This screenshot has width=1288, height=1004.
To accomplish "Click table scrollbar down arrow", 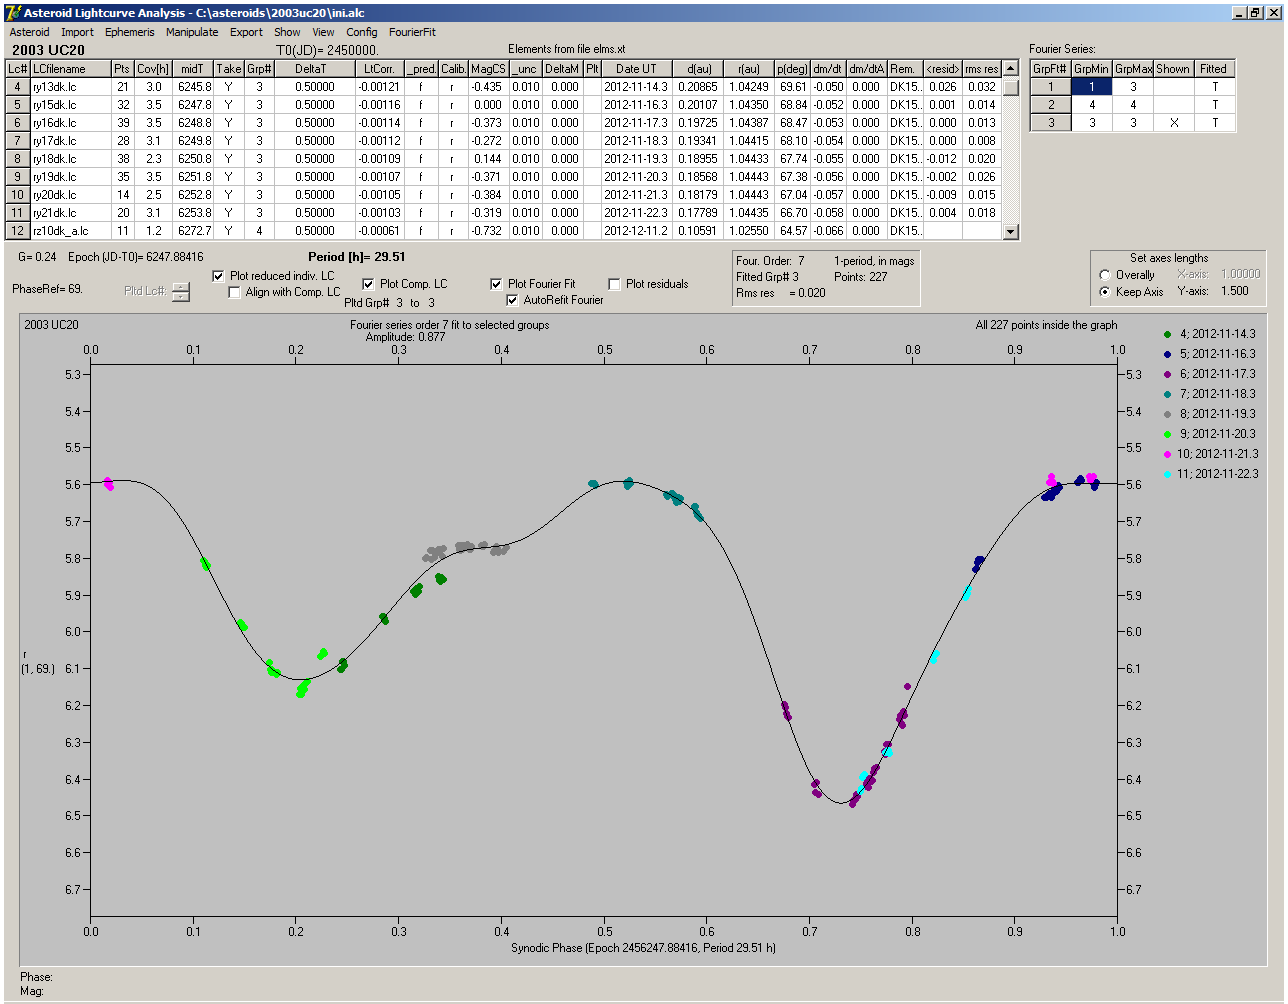I will [1011, 232].
